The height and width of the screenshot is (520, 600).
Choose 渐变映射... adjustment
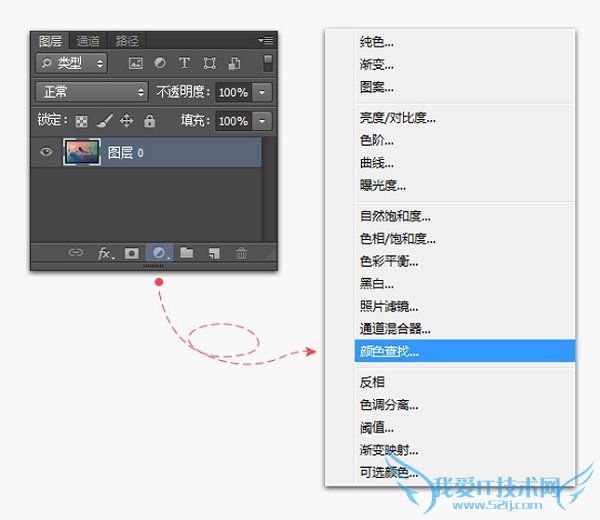click(x=465, y=450)
